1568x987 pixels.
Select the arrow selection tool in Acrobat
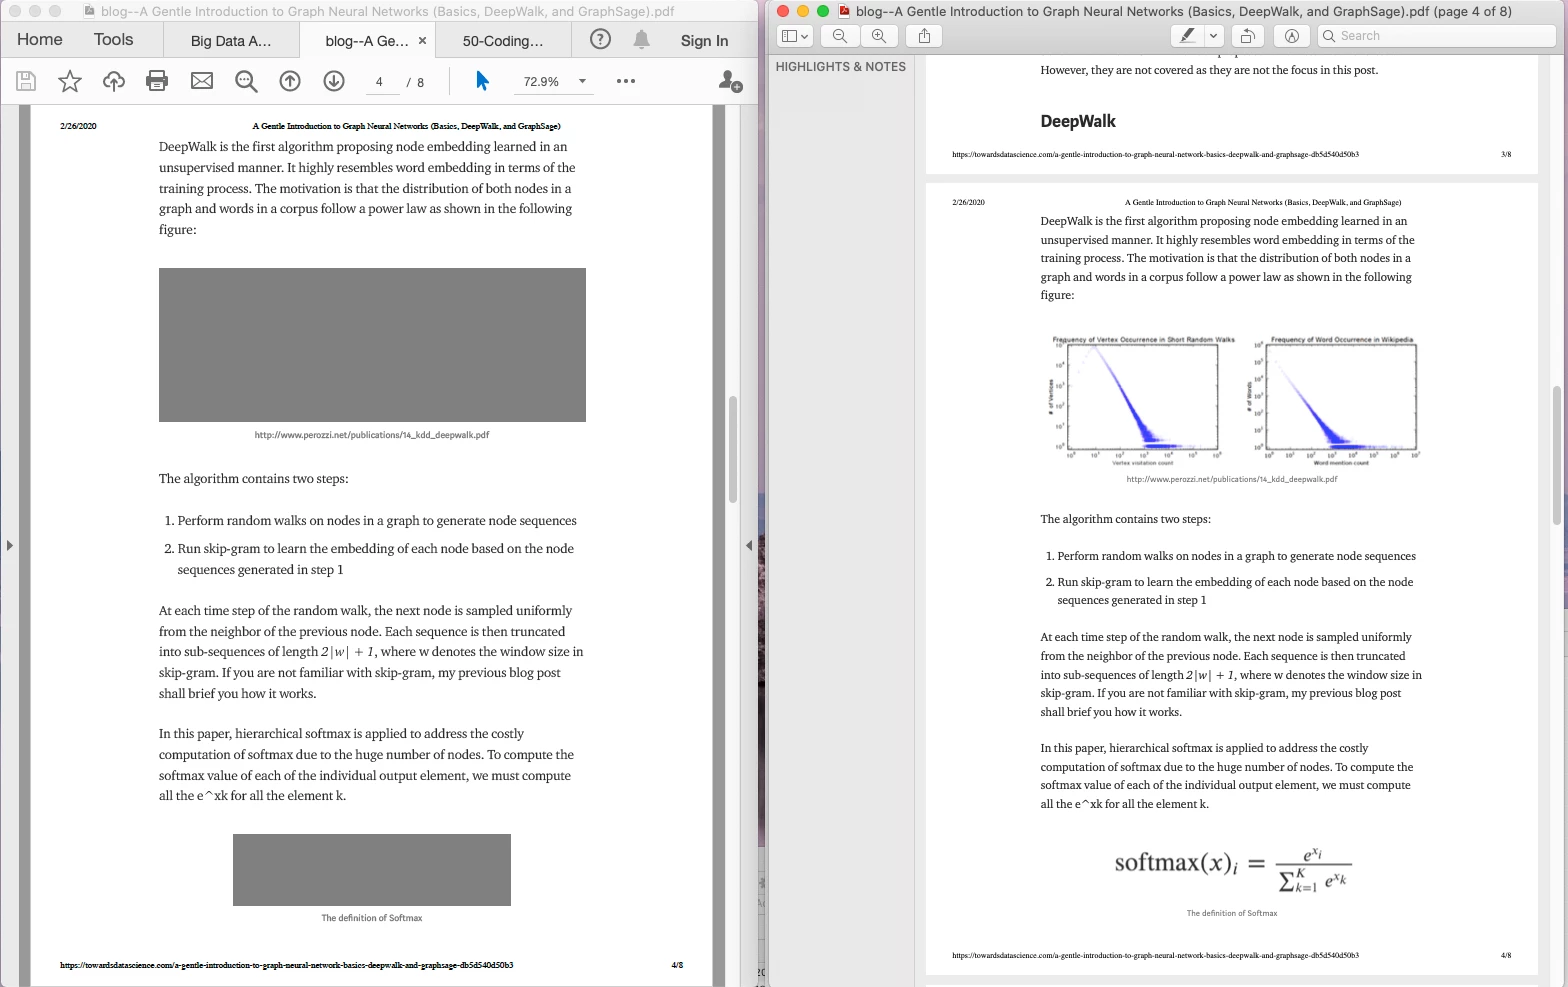click(482, 81)
